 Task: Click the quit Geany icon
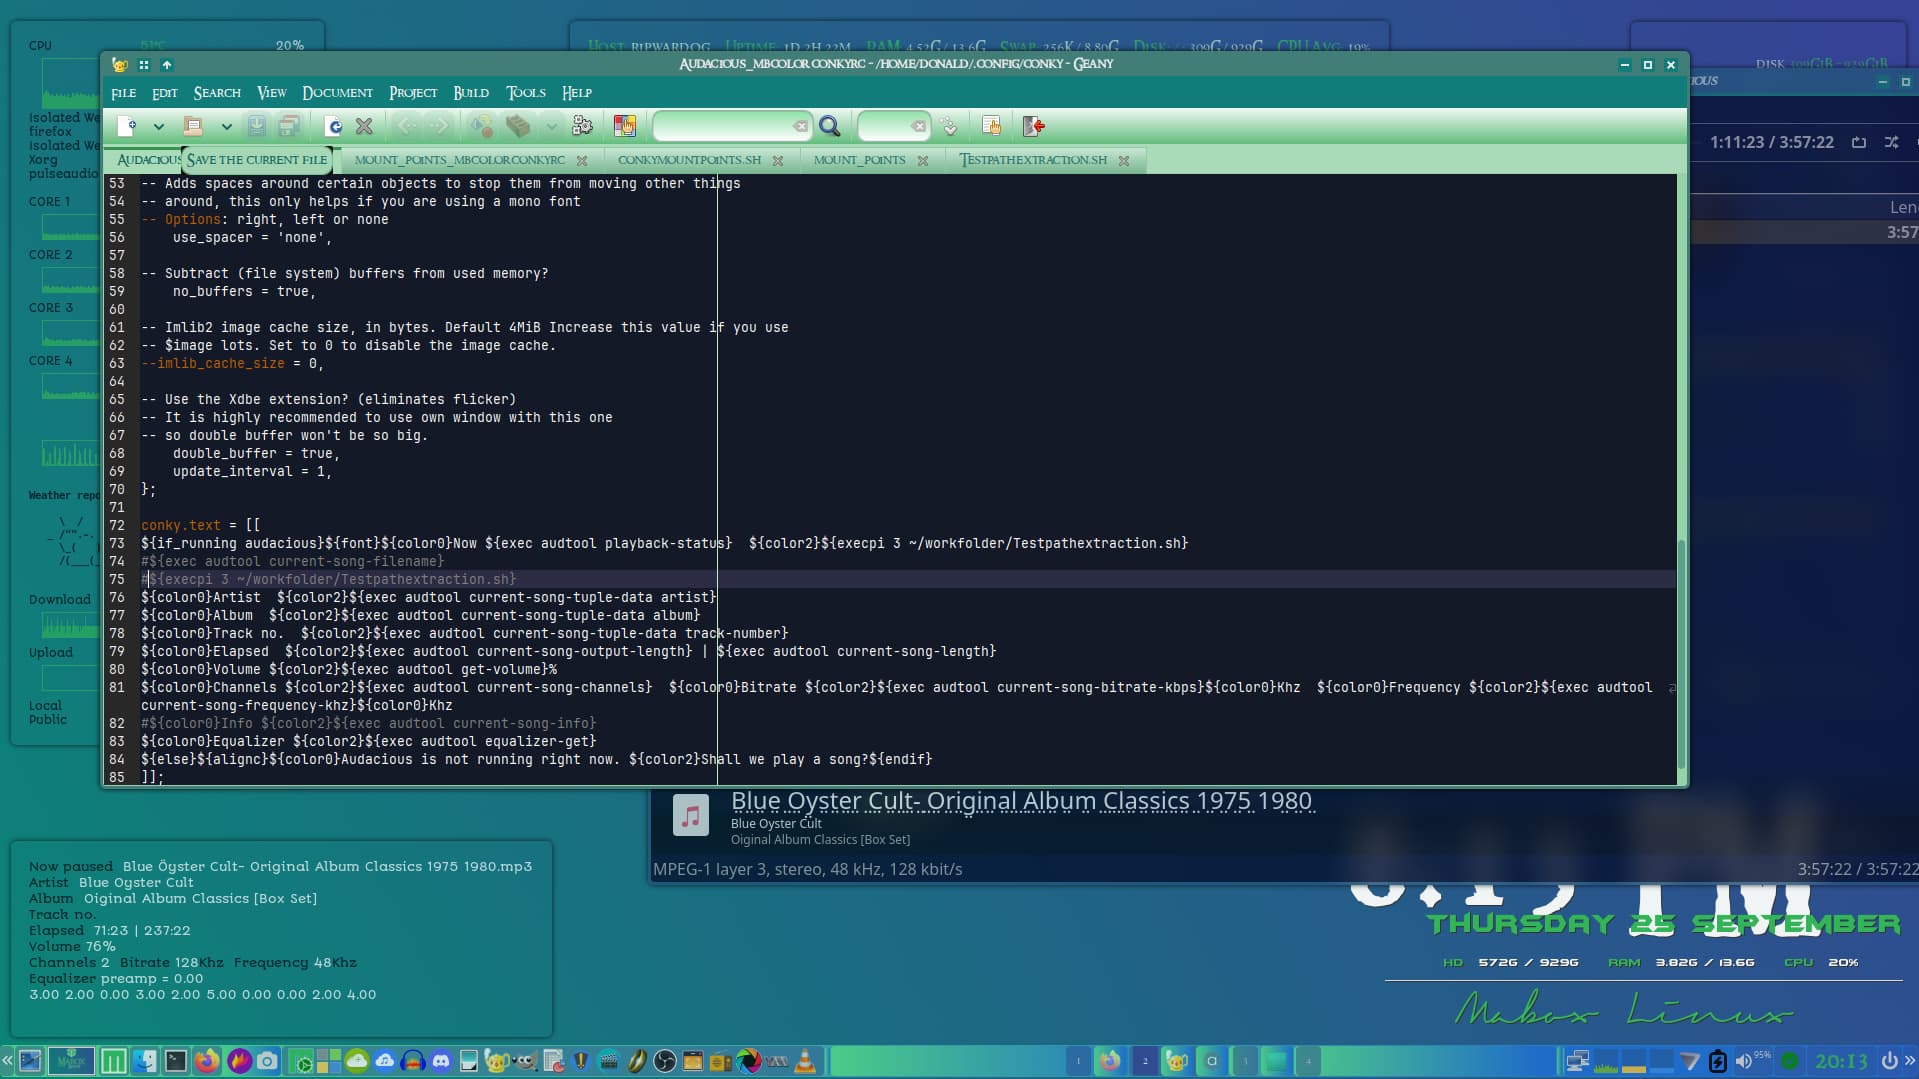pos(1033,126)
